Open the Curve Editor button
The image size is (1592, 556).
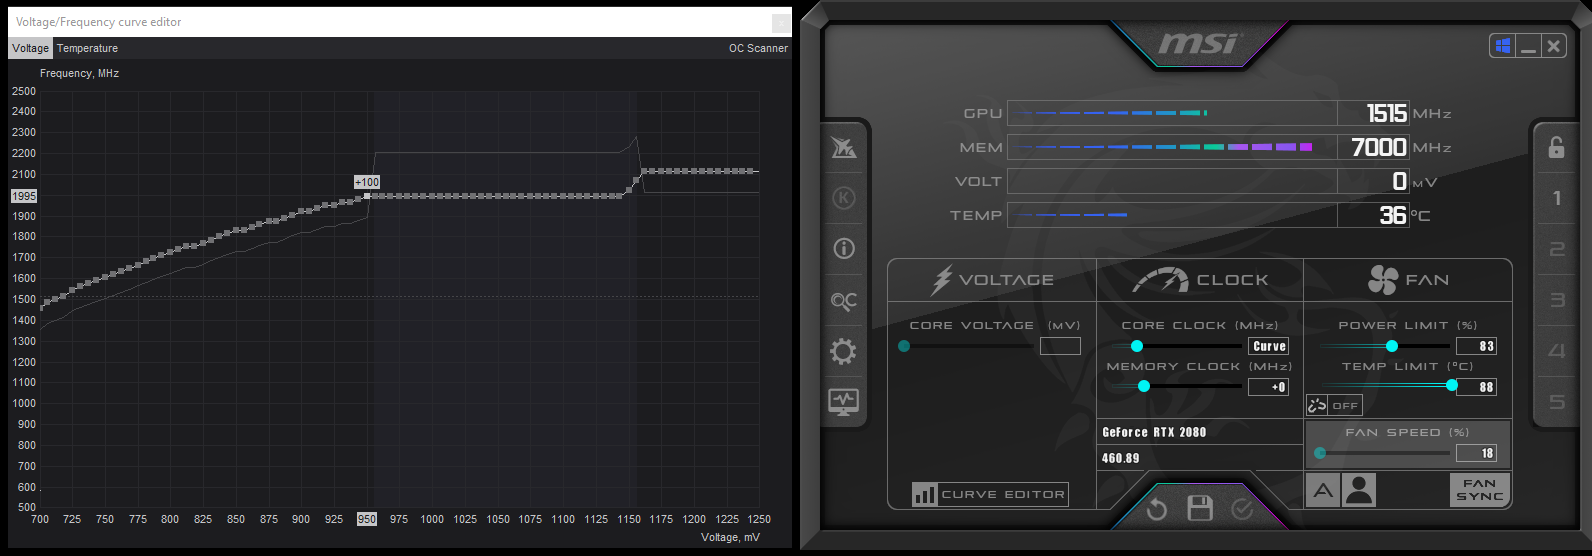(x=990, y=494)
